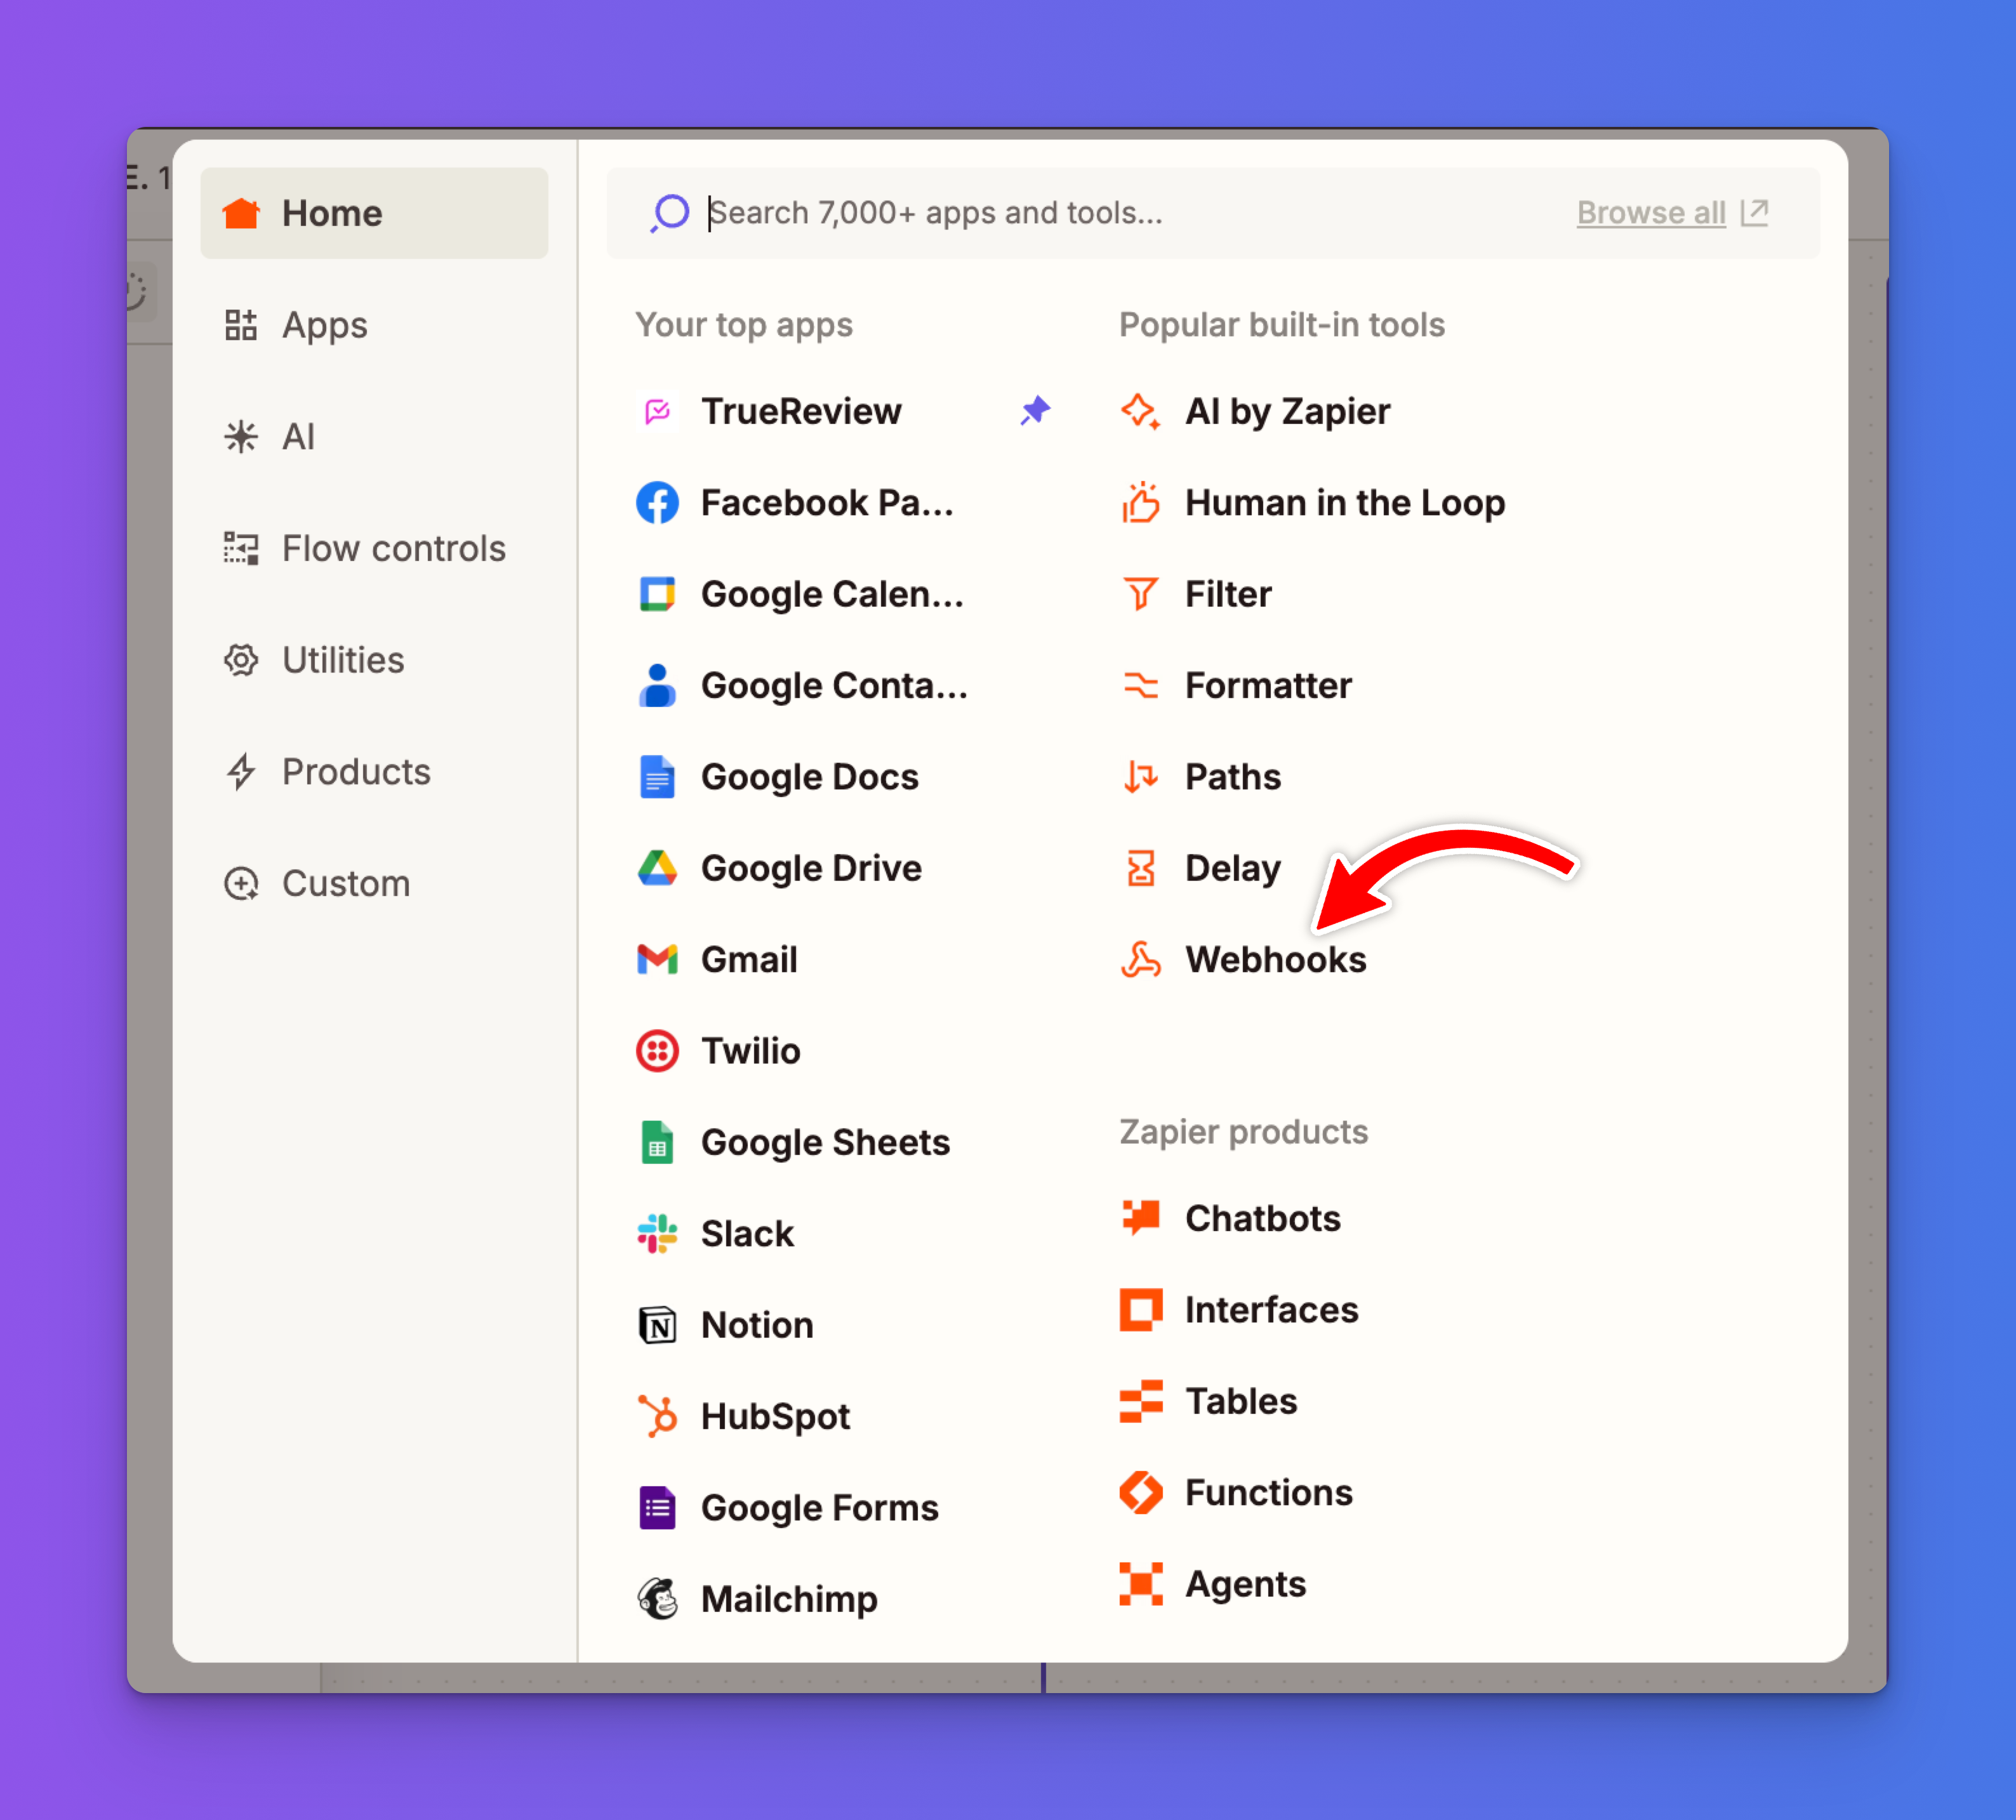Select Zapier Tables product
This screenshot has width=2016, height=1820.
pos(1240,1401)
